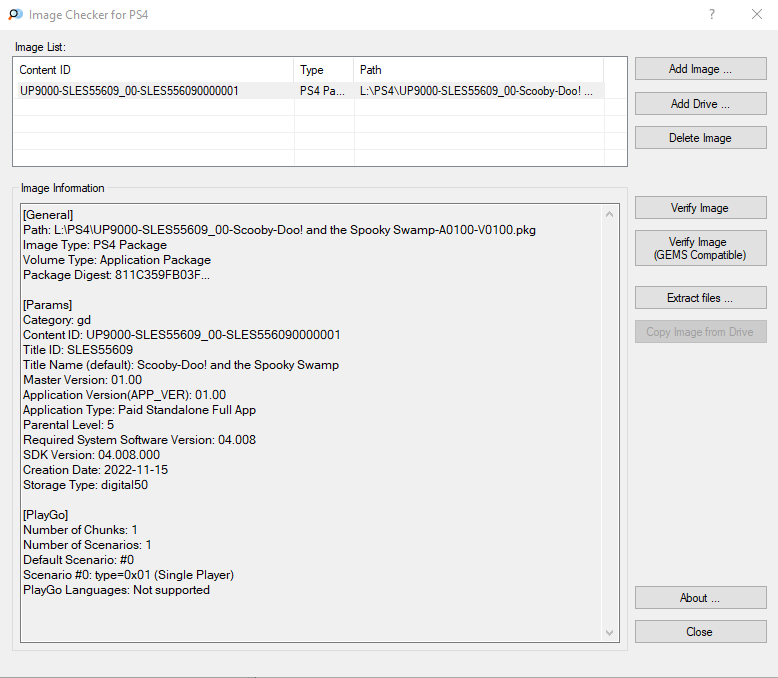The height and width of the screenshot is (678, 778).
Task: Click the 'Path: L:\PS4\...pkg' line in General
Action: [279, 230]
